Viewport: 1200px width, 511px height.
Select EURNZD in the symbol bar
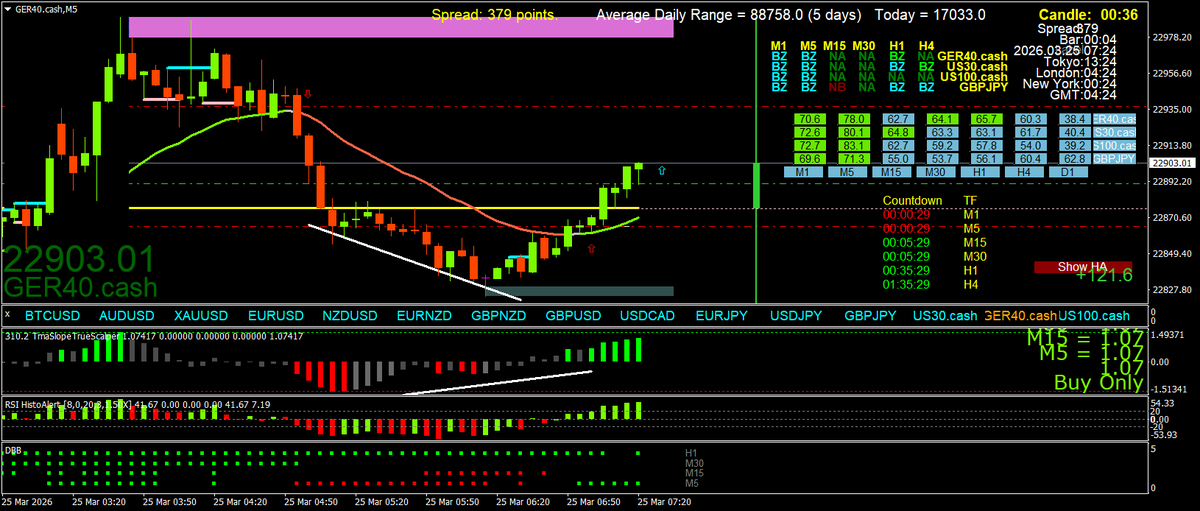click(425, 316)
